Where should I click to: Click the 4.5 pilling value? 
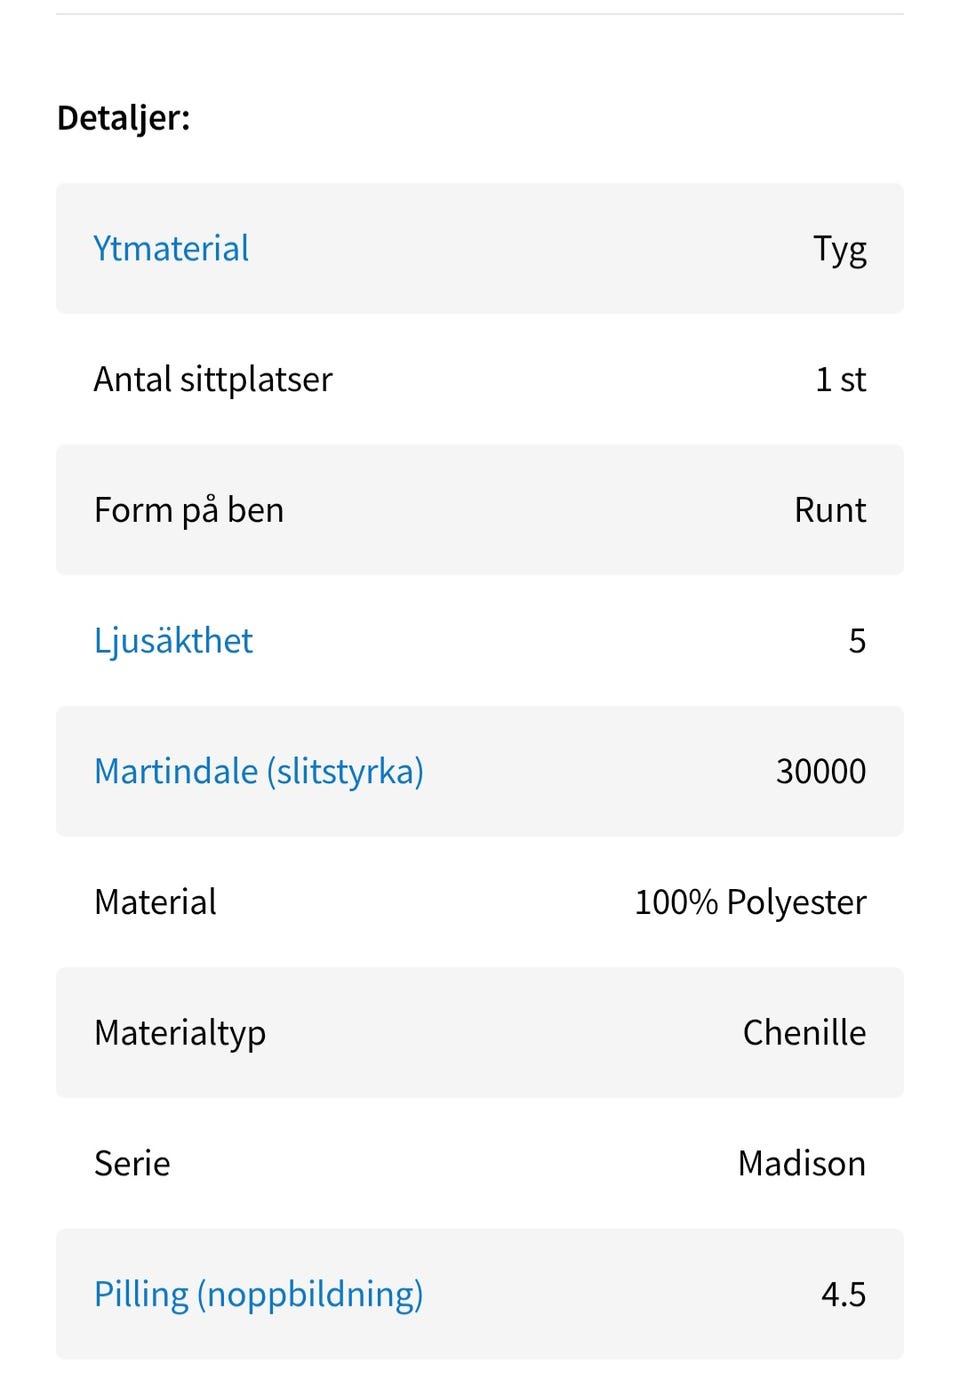(x=843, y=1294)
